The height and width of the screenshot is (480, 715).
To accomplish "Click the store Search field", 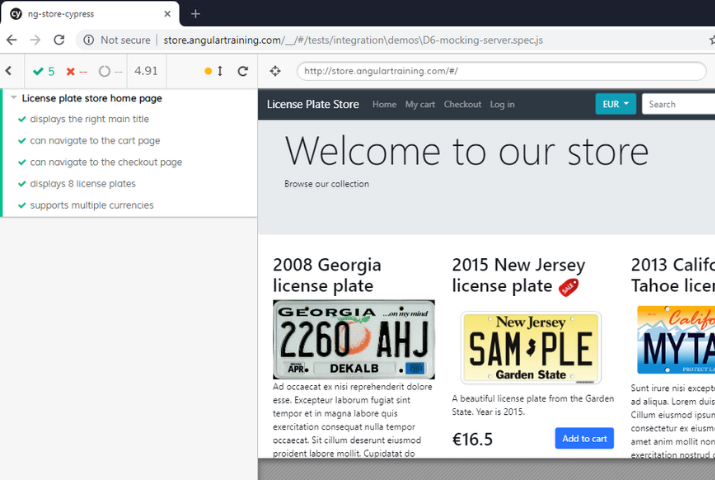I will point(678,104).
